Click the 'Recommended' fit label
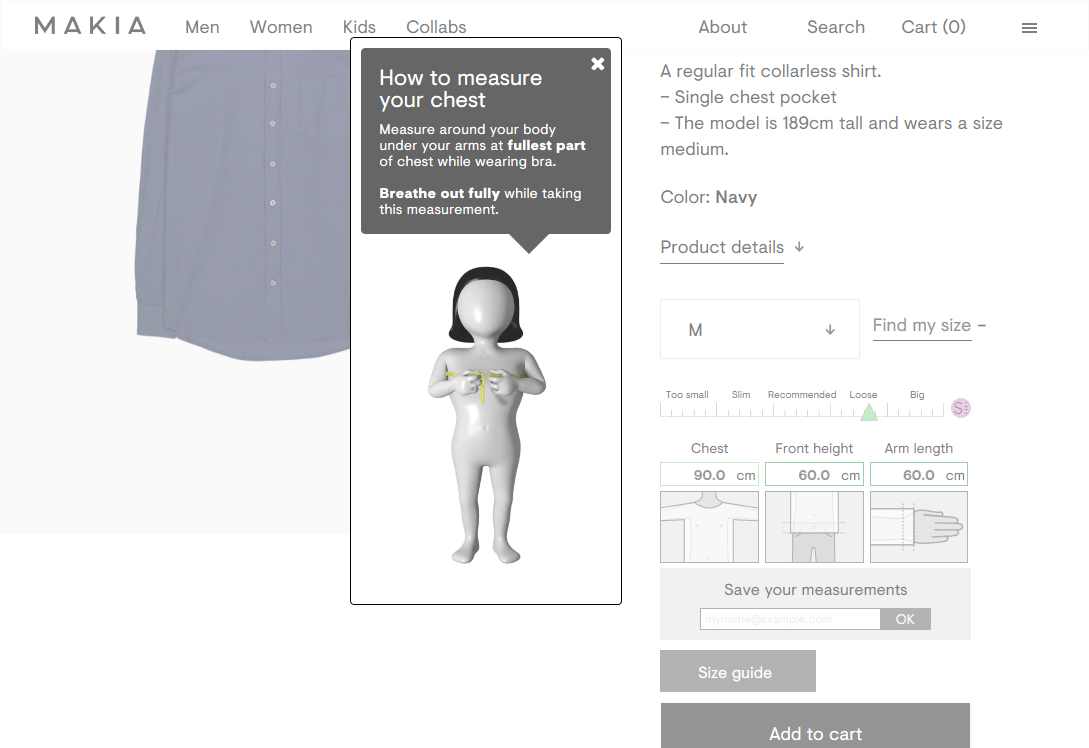 (x=801, y=394)
